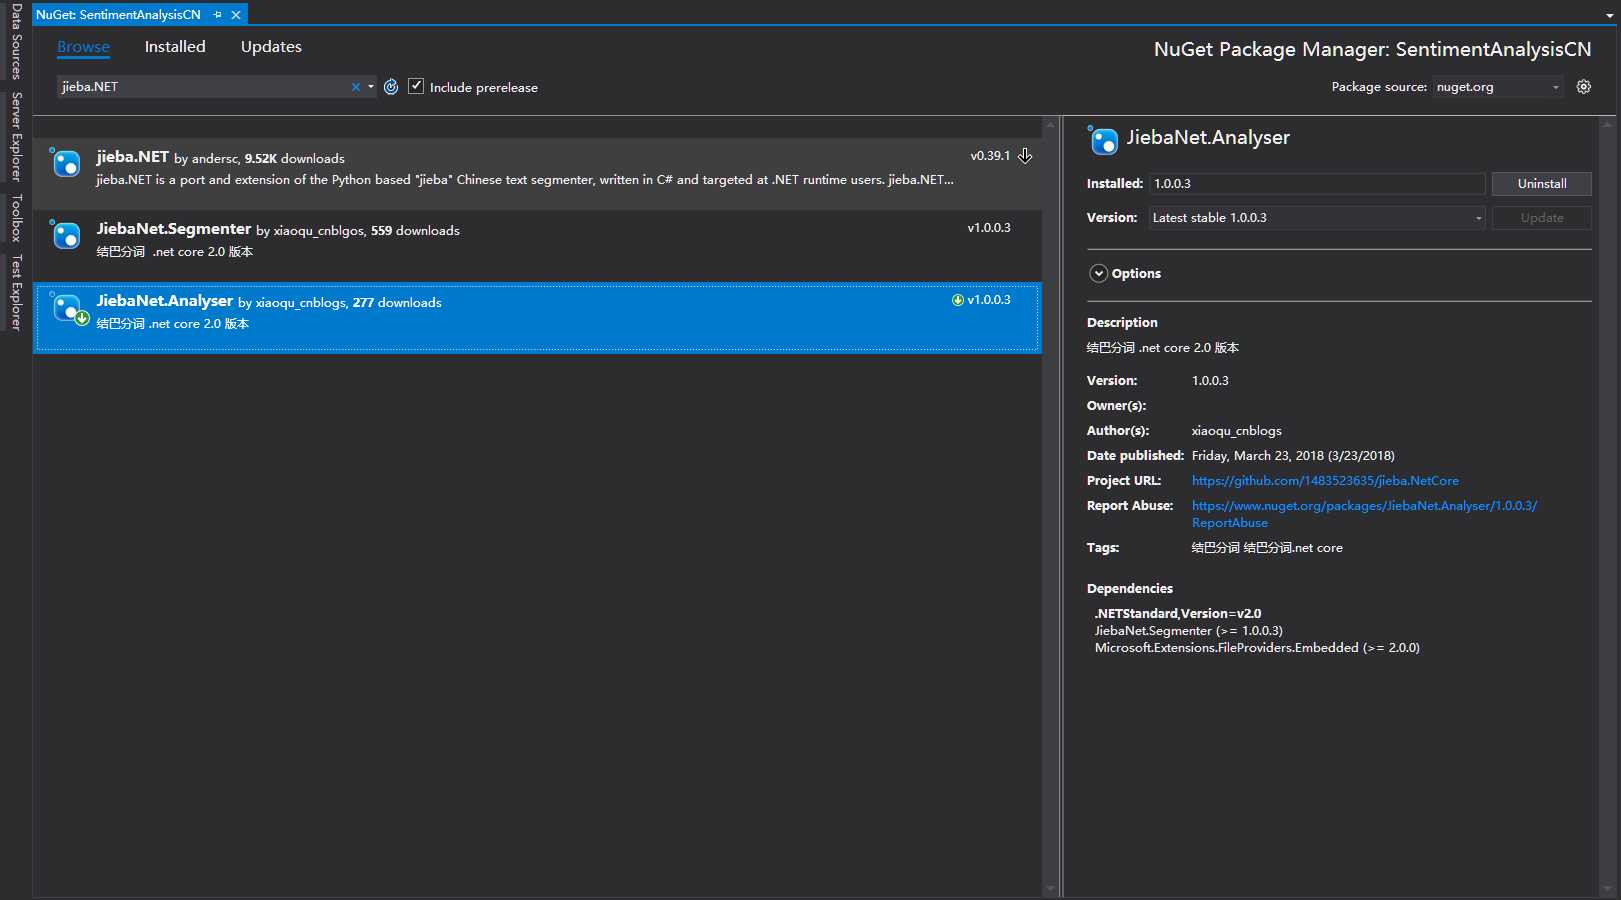Open the Report Abuse link
This screenshot has height=900, width=1621.
coord(1364,514)
